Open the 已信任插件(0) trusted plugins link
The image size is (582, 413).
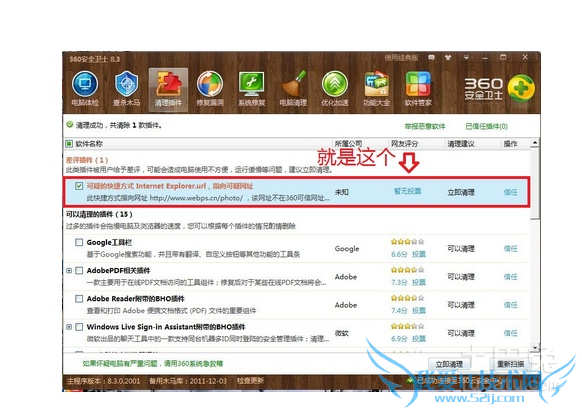[487, 127]
